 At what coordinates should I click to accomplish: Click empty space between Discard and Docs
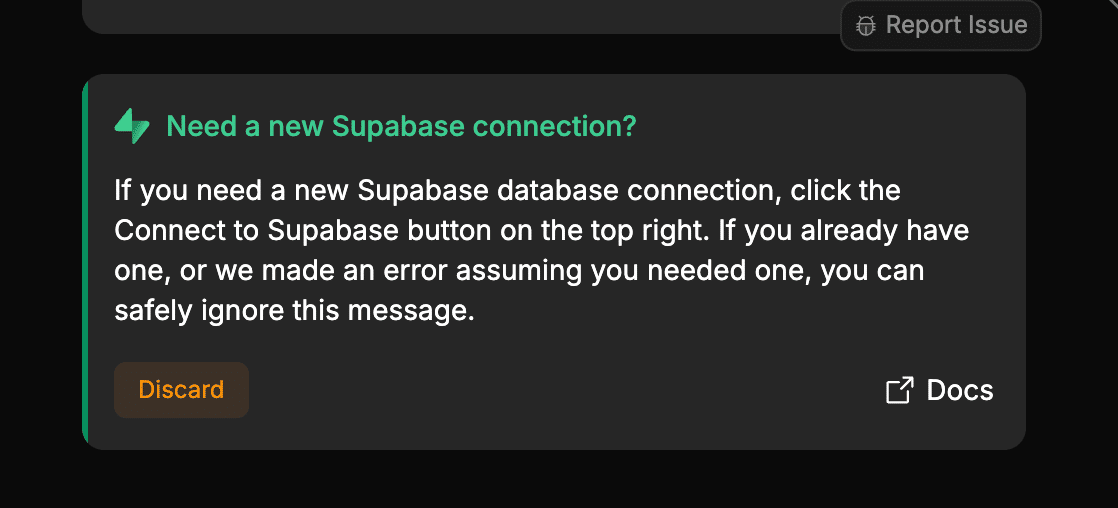[x=560, y=390]
